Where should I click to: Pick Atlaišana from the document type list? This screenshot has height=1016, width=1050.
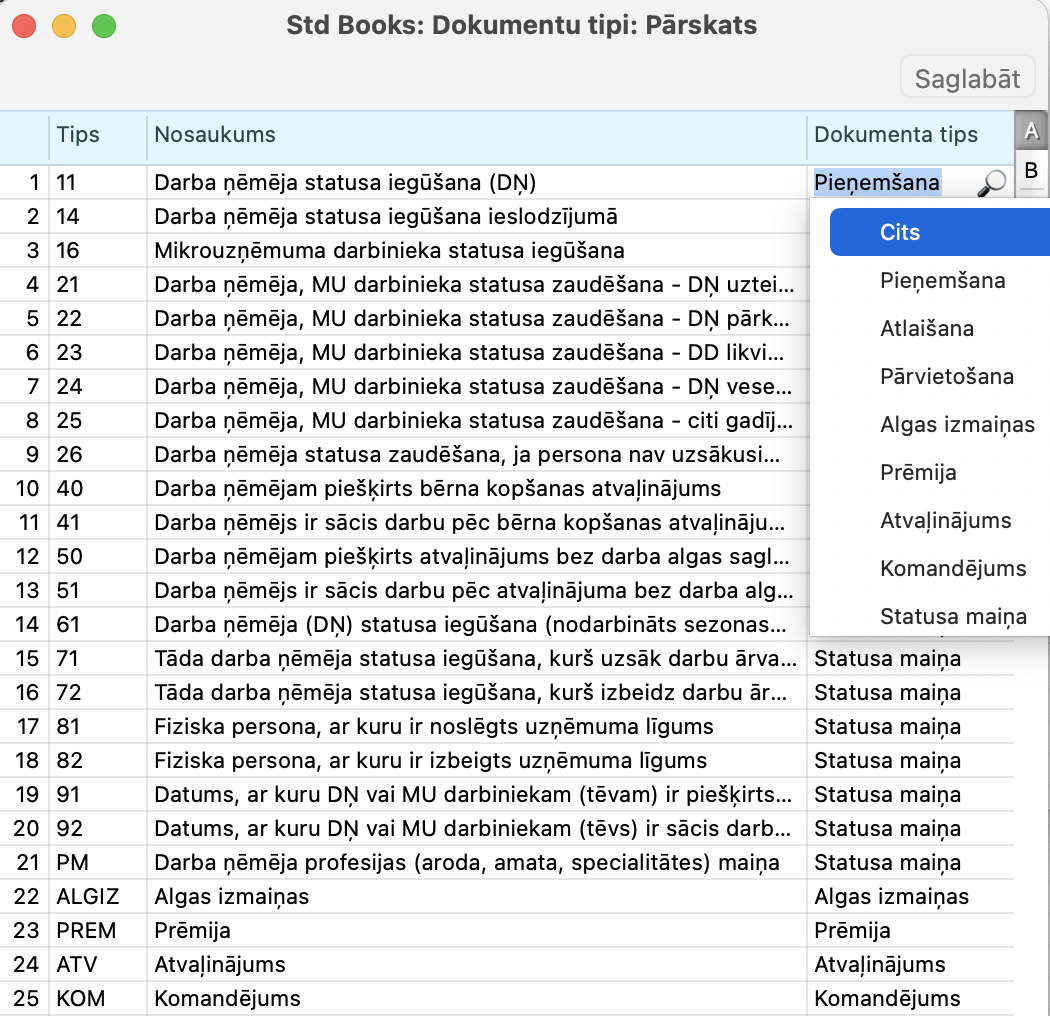926,329
